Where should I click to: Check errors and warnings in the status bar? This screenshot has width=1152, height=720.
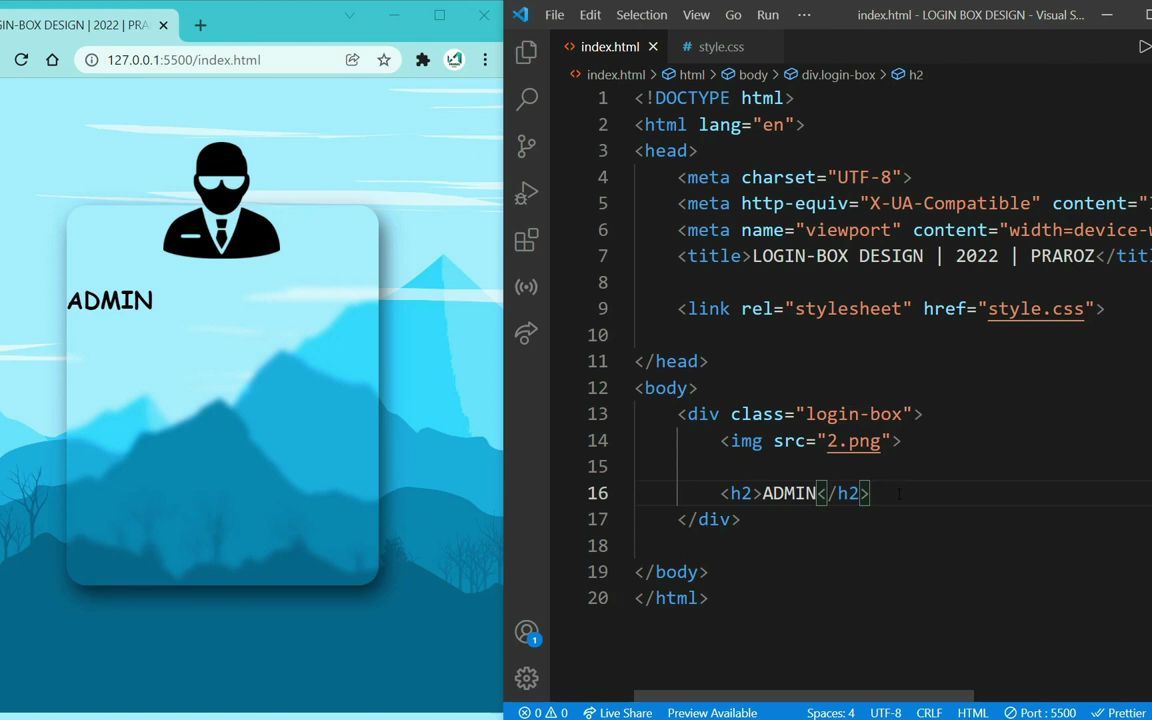(541, 712)
